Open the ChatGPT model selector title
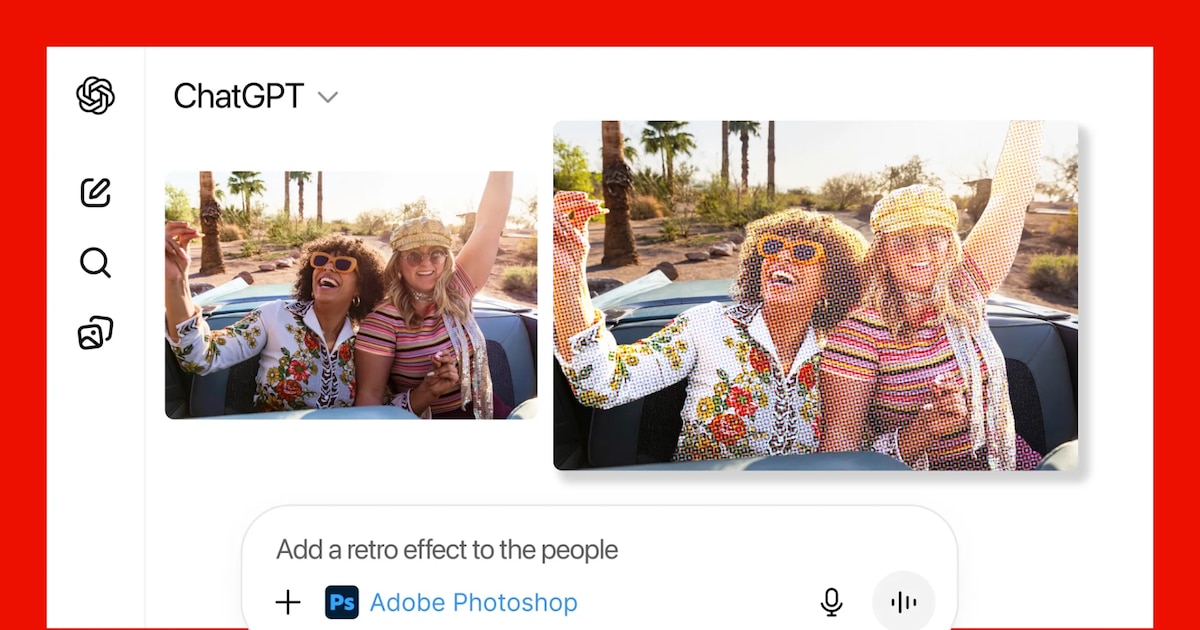The width and height of the screenshot is (1200, 630). click(x=239, y=96)
